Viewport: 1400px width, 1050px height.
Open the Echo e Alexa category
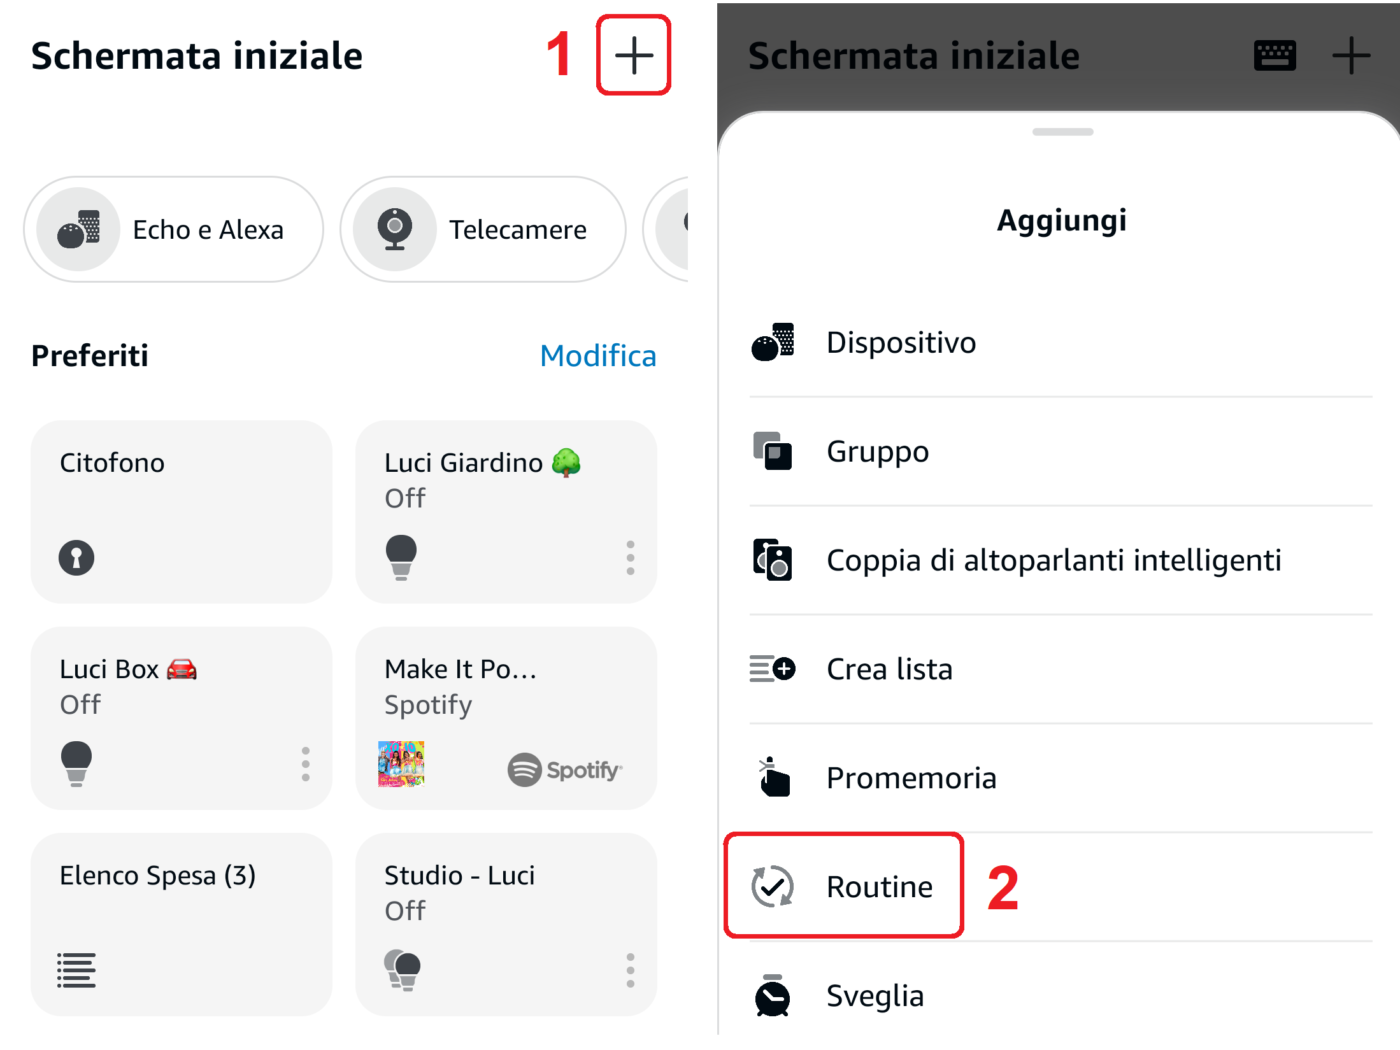tap(174, 230)
